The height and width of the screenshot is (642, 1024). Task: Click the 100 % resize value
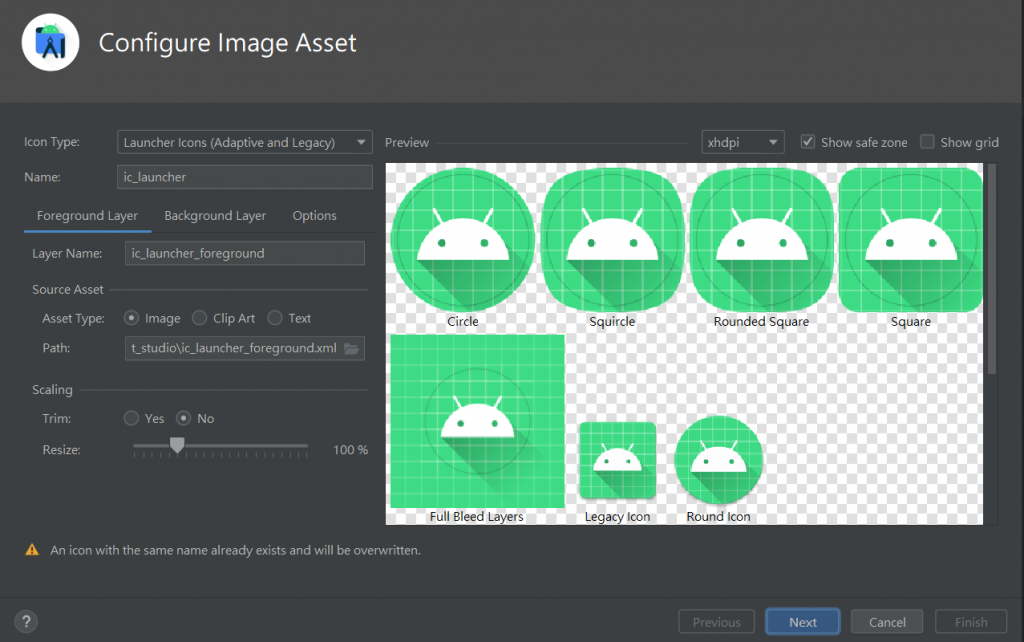click(x=351, y=450)
